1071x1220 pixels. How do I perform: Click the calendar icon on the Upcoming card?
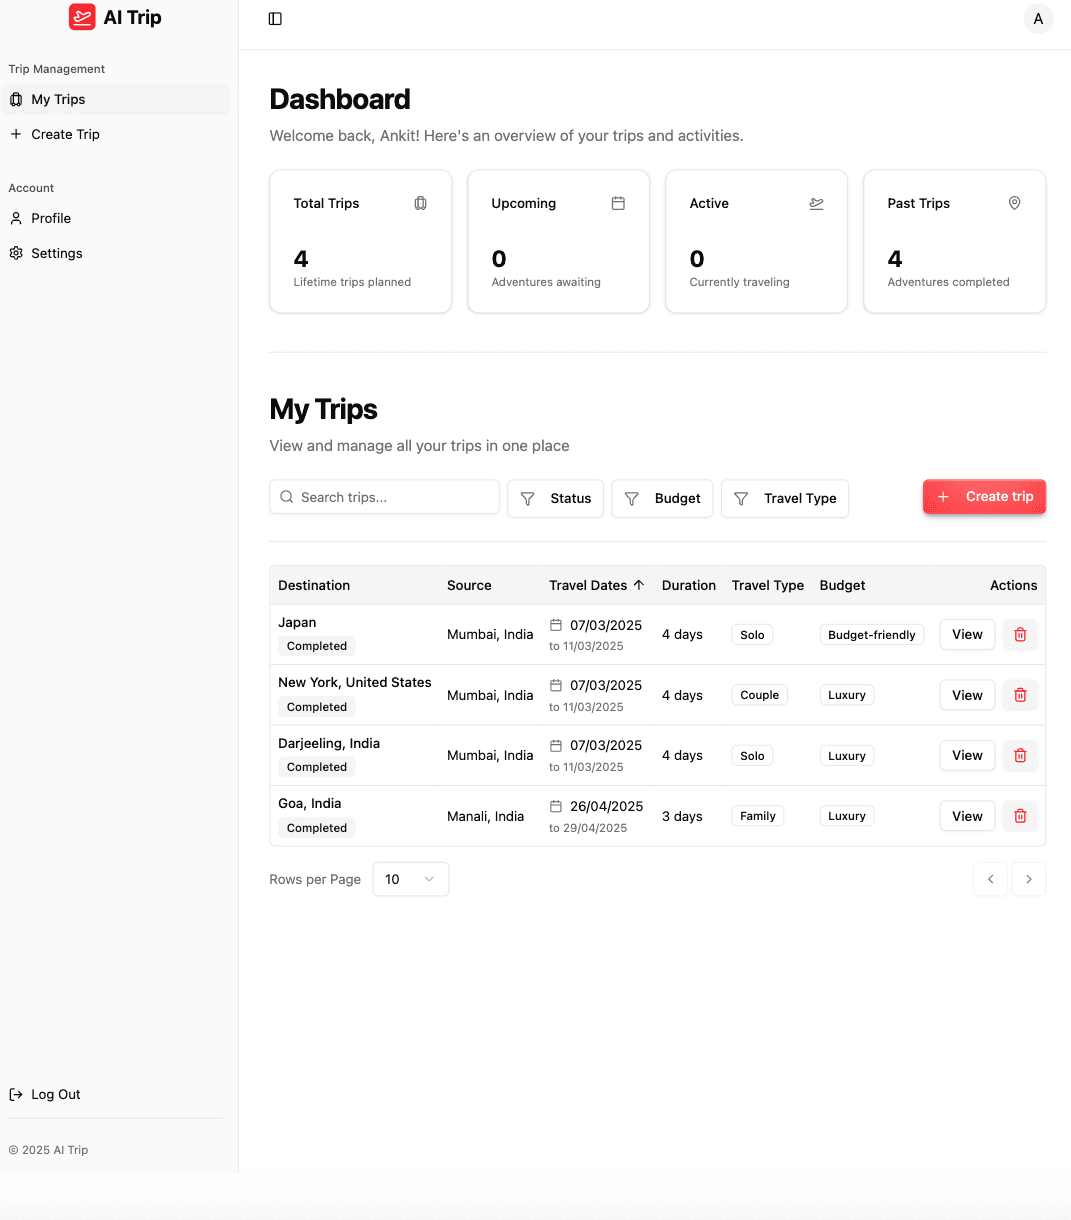pos(618,202)
